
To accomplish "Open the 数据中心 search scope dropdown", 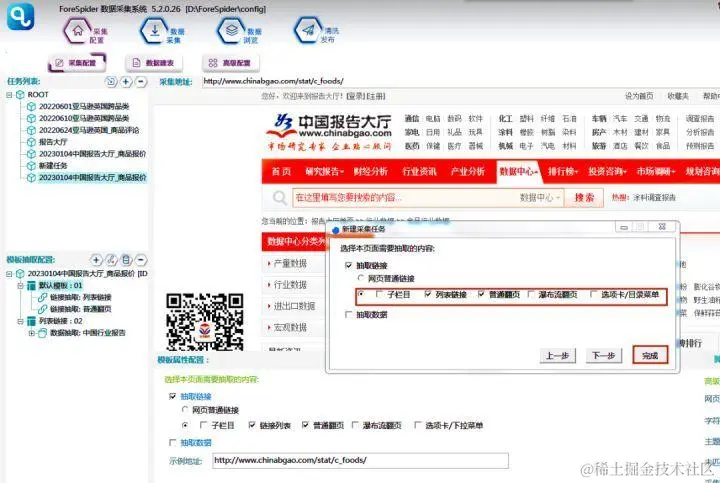I will 540,198.
